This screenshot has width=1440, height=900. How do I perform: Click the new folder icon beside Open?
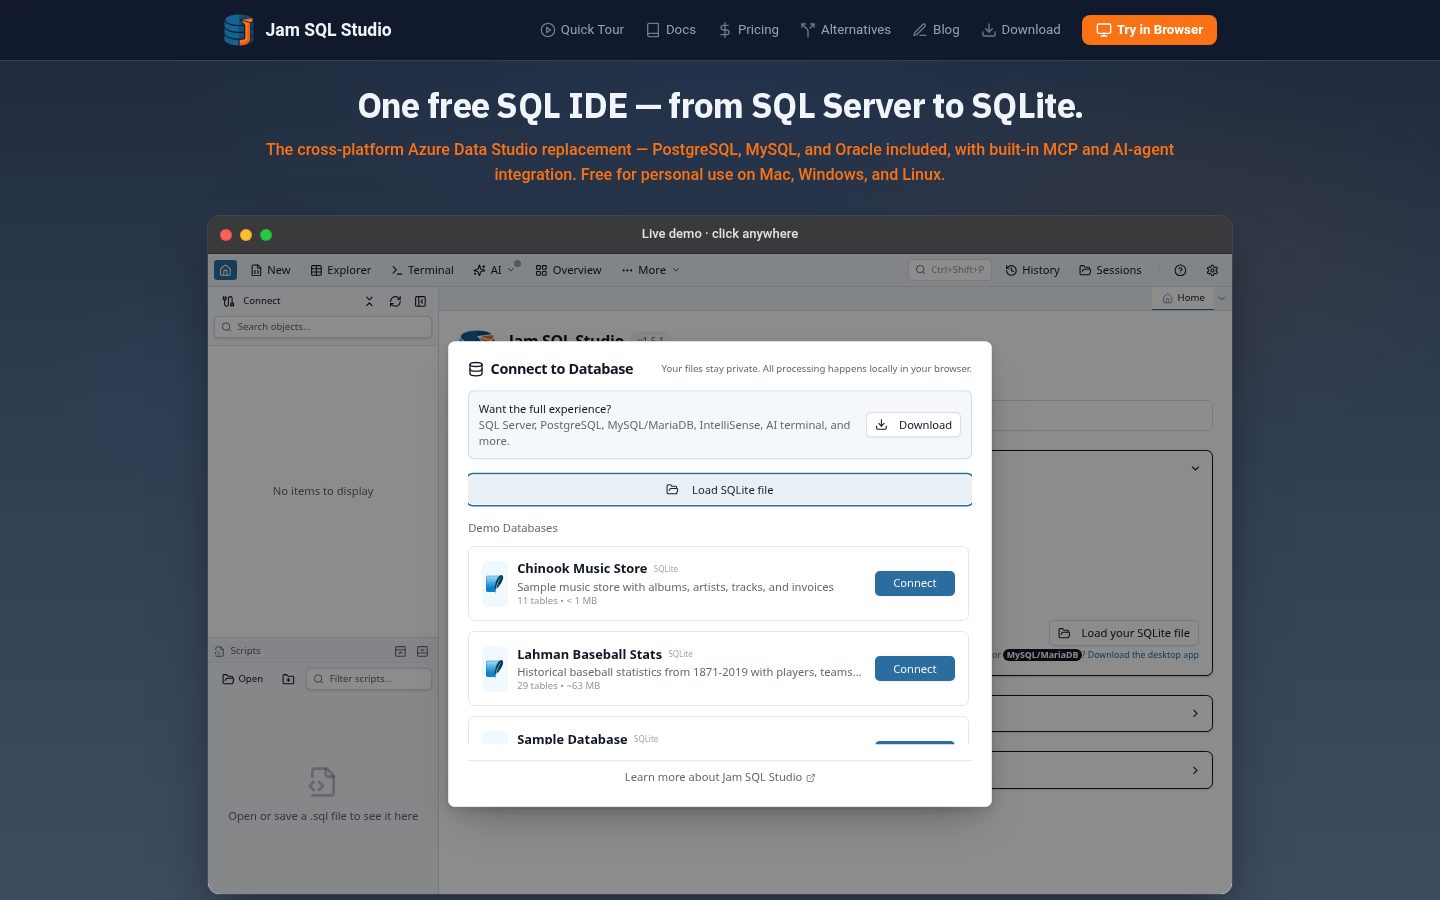click(x=288, y=679)
